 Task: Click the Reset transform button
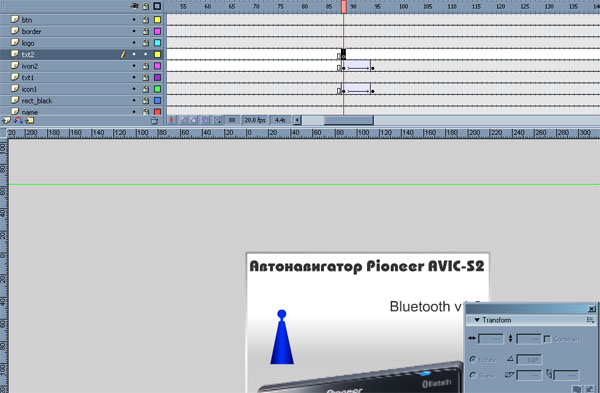click(590, 390)
